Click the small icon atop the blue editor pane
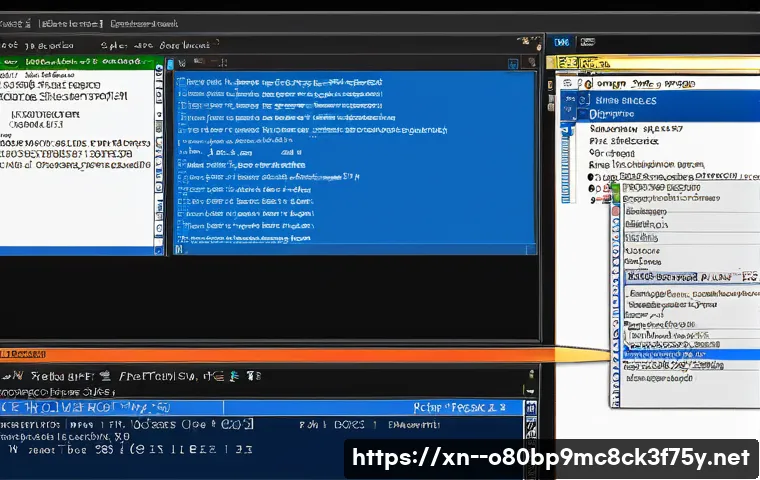 point(182,61)
